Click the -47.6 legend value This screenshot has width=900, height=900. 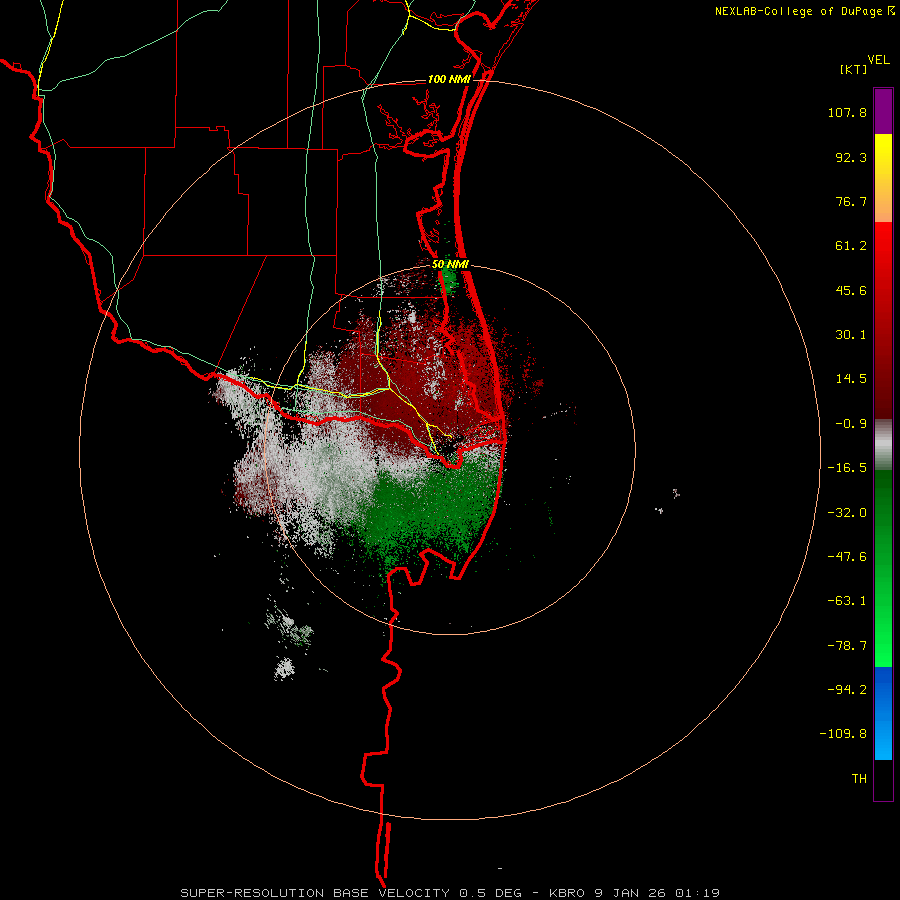(x=847, y=557)
